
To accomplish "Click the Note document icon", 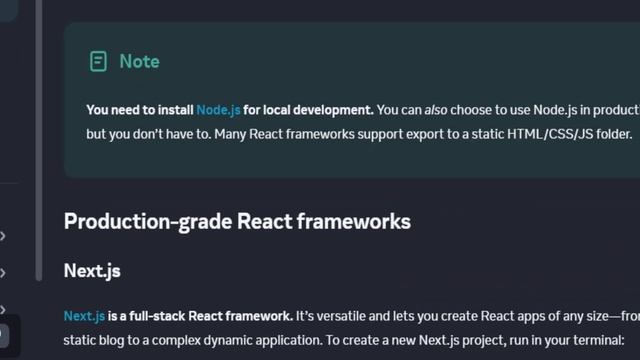I will coord(98,62).
